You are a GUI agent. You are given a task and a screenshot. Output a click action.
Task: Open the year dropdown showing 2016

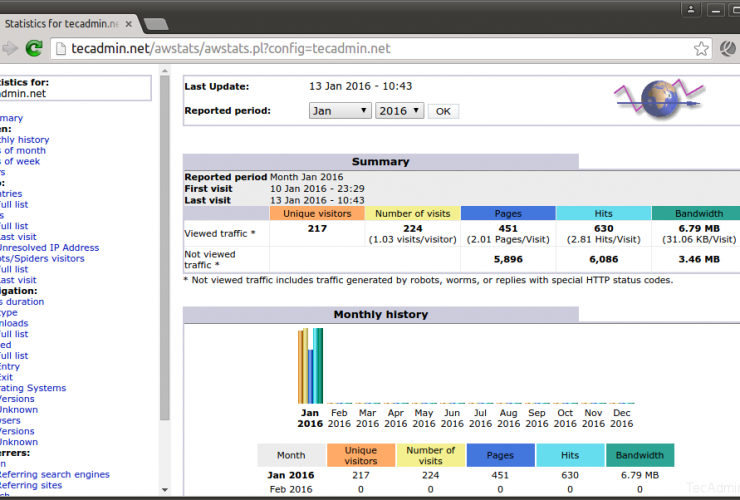[399, 111]
